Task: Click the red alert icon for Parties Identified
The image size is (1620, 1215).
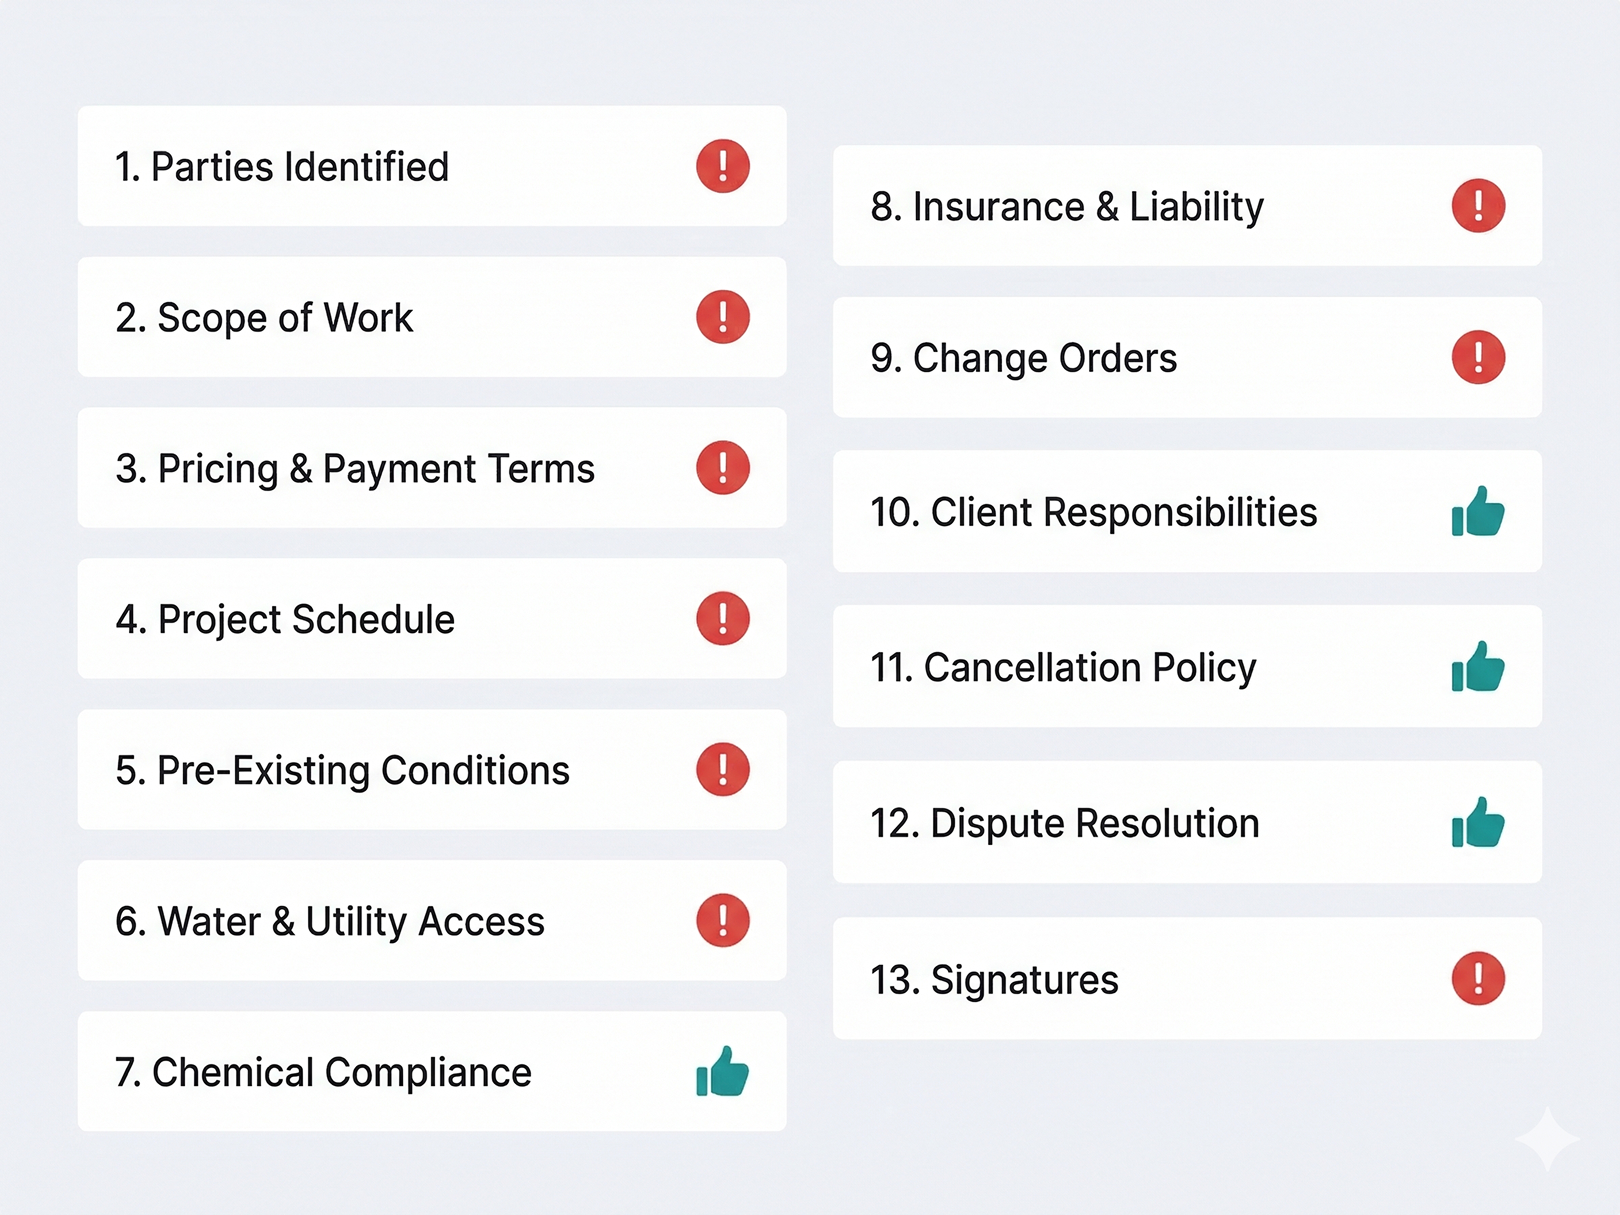Action: click(723, 166)
